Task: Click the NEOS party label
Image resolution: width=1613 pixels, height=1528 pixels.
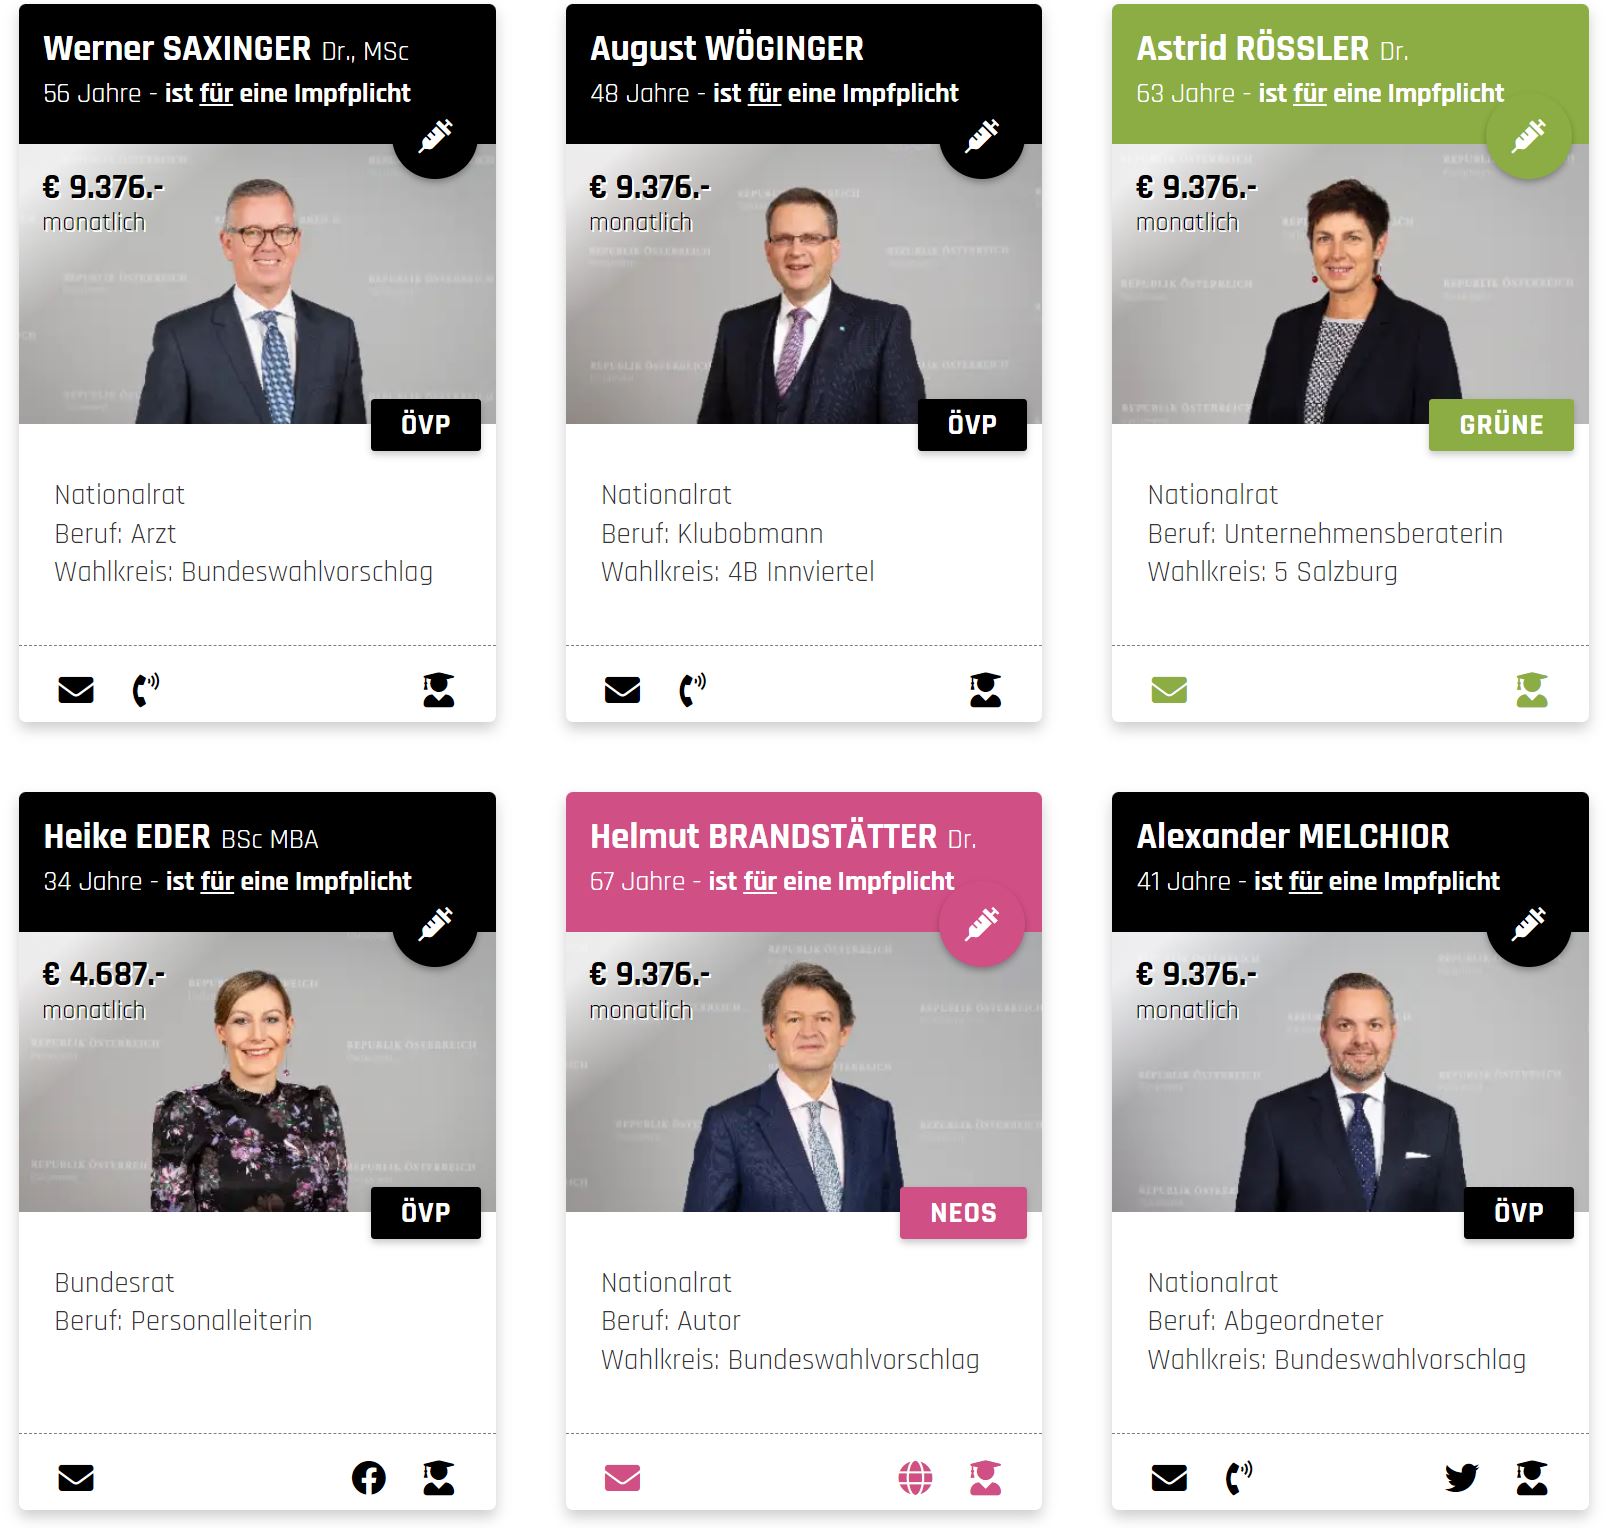Action: [963, 1213]
